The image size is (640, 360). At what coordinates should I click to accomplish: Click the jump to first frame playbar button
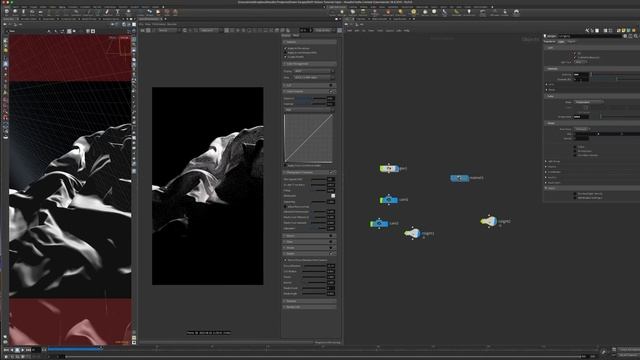coord(7,350)
